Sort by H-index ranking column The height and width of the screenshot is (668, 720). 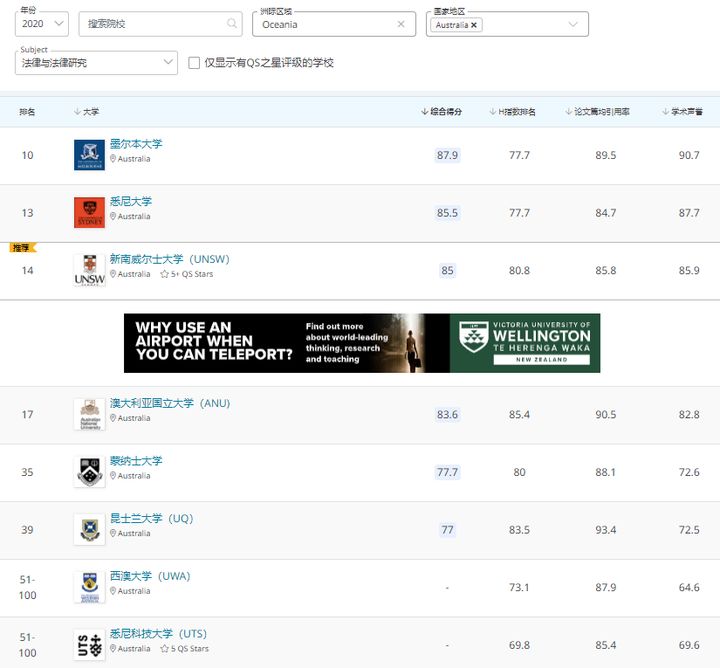click(512, 112)
